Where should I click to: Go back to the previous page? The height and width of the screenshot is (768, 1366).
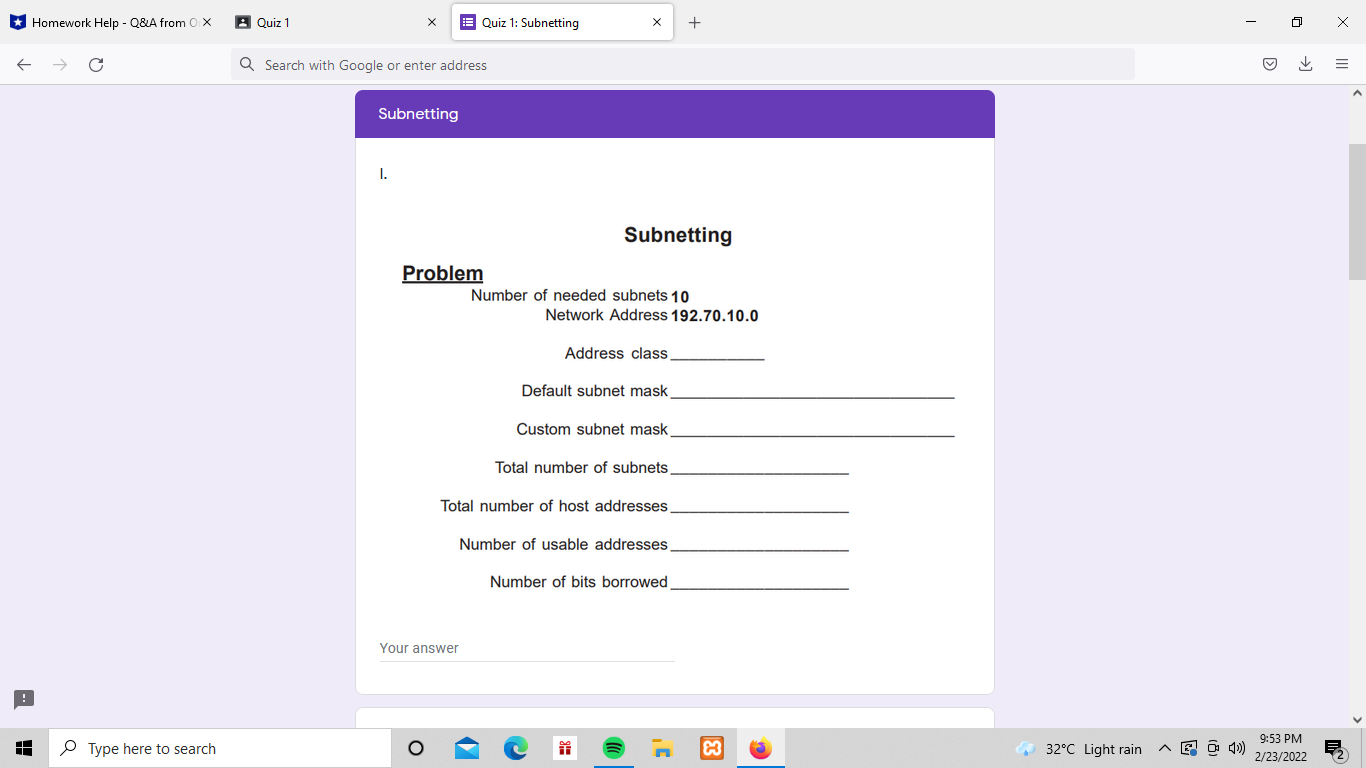click(x=23, y=64)
